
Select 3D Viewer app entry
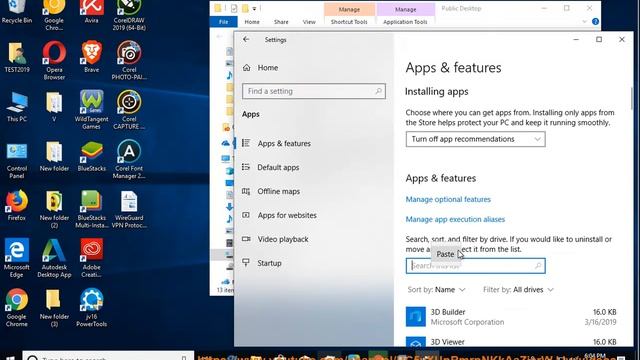[511, 342]
